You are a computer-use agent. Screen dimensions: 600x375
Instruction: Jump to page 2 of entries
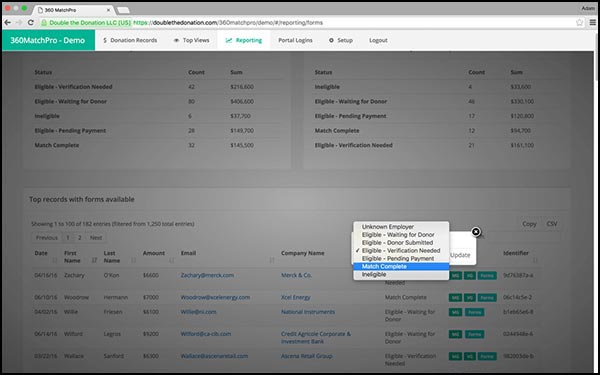click(80, 238)
